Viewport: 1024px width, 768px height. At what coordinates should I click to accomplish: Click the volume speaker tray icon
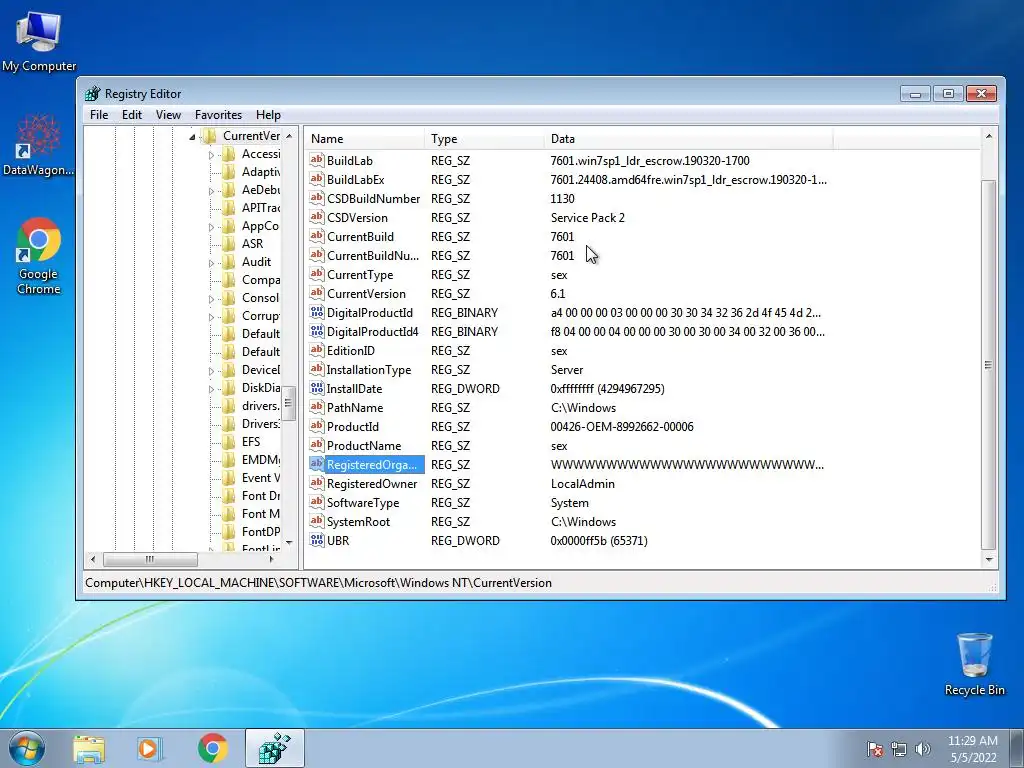[x=923, y=749]
